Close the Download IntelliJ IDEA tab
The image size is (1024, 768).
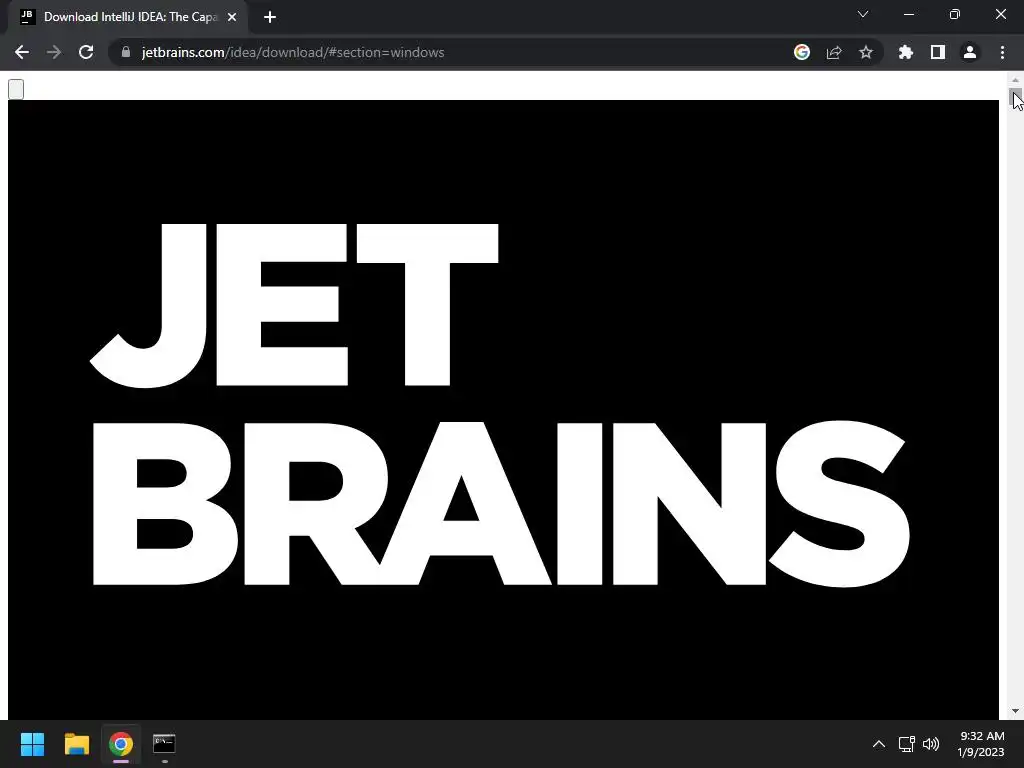232,17
